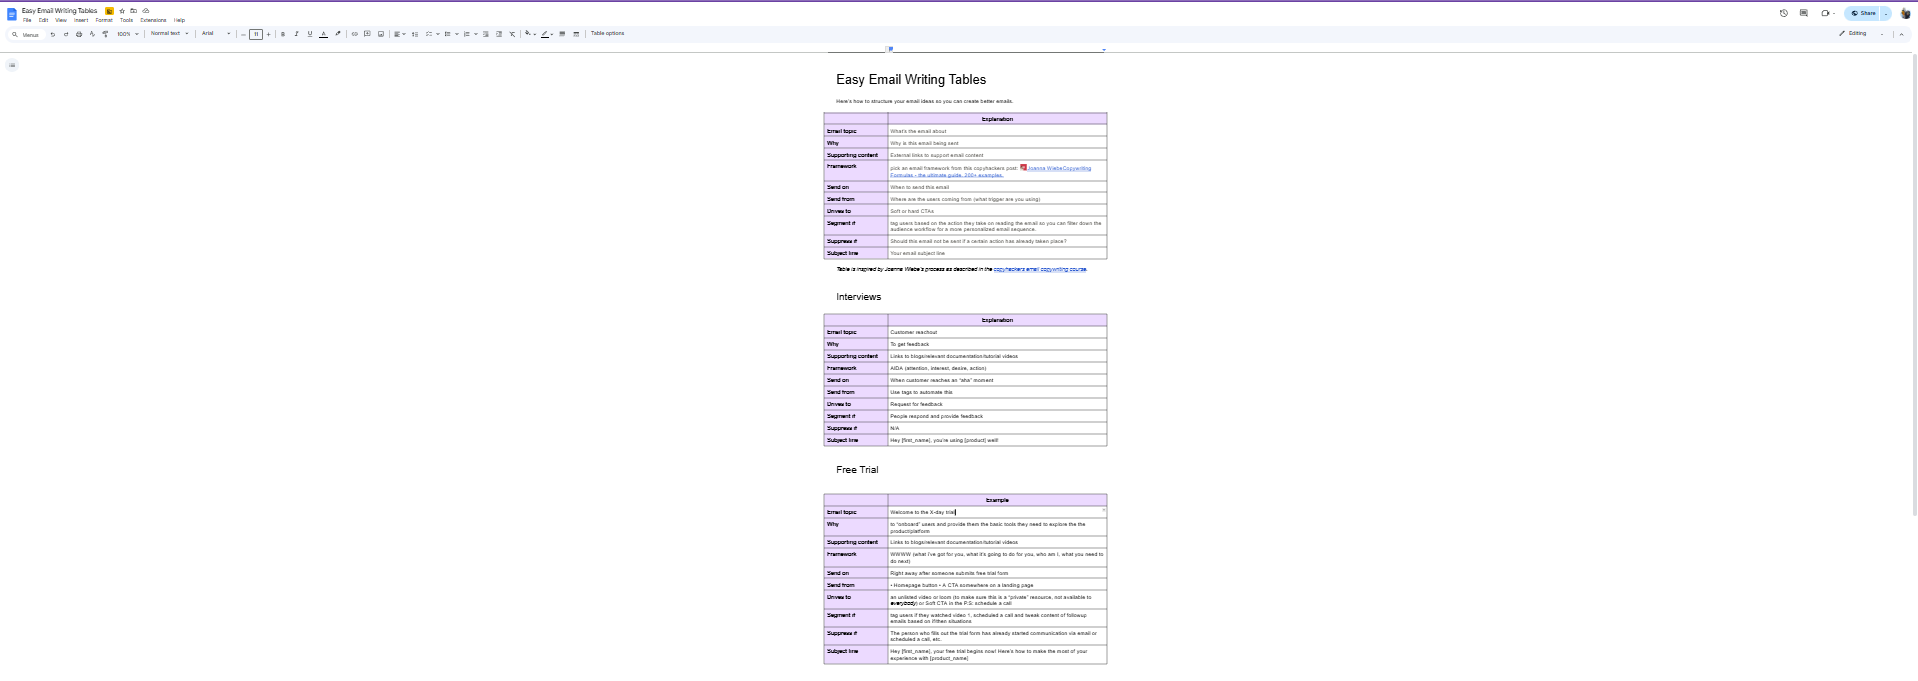This screenshot has width=1918, height=681.
Task: Open highlight color picker
Action: tap(338, 34)
